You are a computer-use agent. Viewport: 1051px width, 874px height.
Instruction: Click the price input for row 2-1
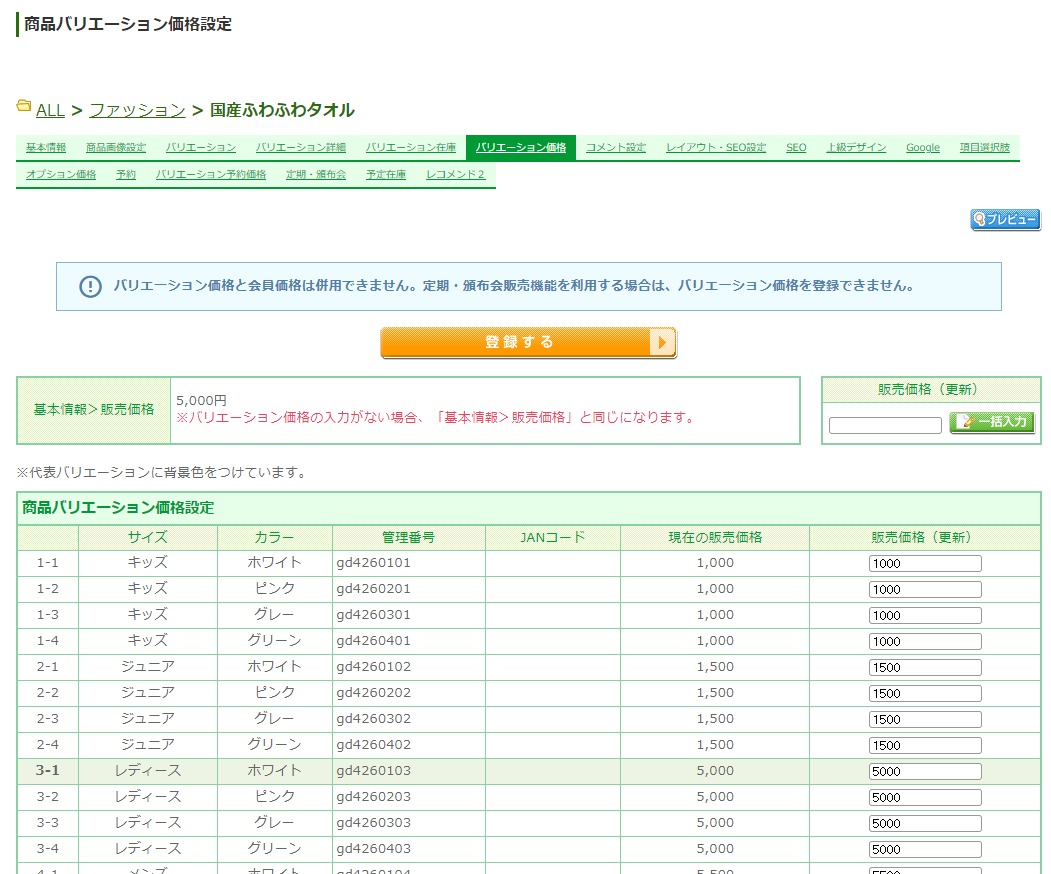click(x=925, y=668)
